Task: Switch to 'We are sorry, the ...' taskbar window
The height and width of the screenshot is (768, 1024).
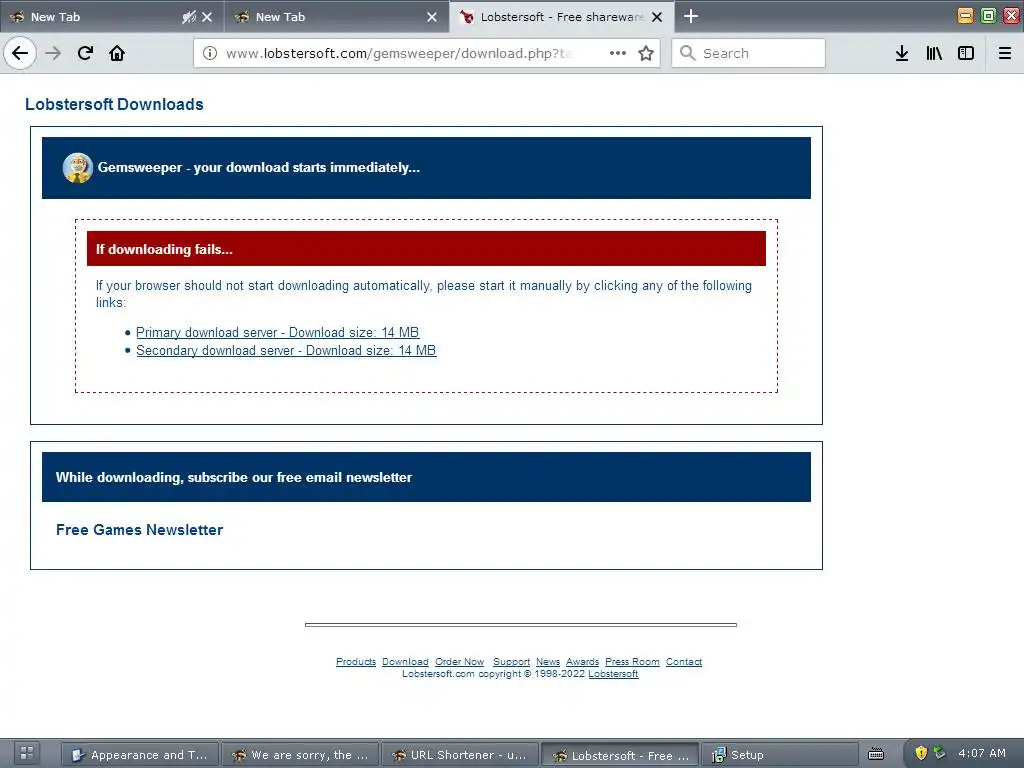Action: [x=300, y=755]
